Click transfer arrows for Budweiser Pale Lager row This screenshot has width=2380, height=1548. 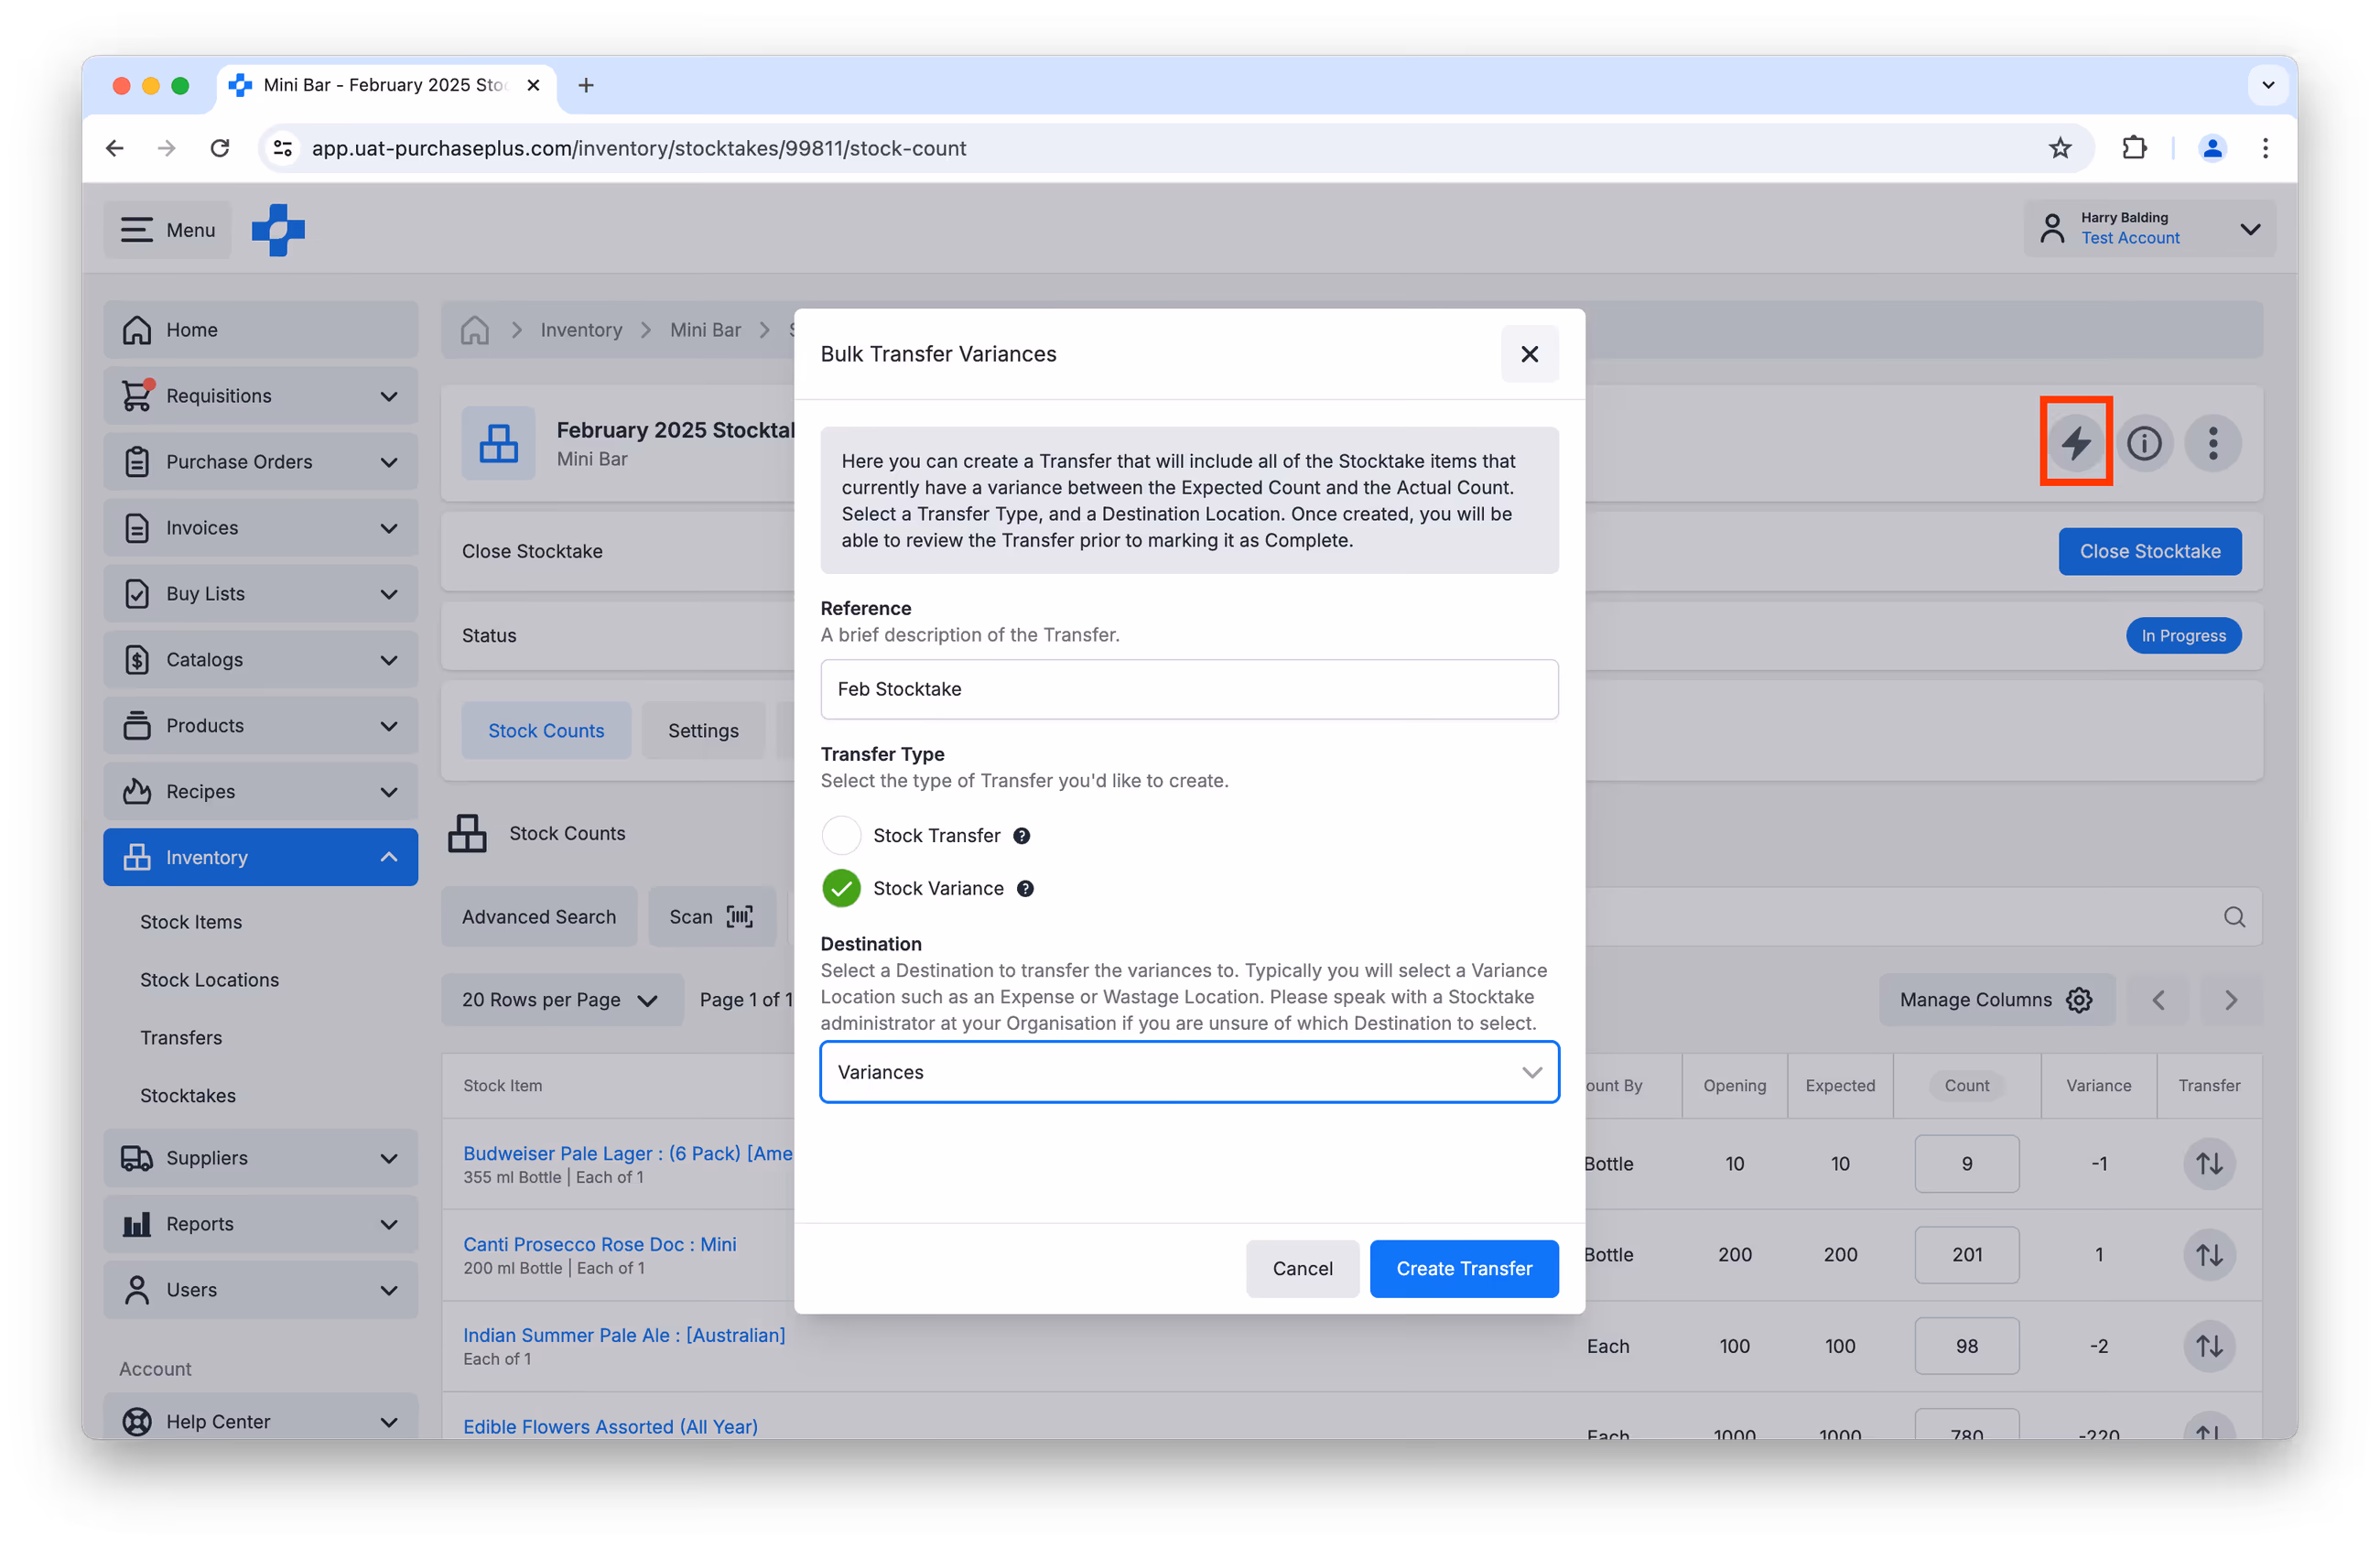(2209, 1164)
